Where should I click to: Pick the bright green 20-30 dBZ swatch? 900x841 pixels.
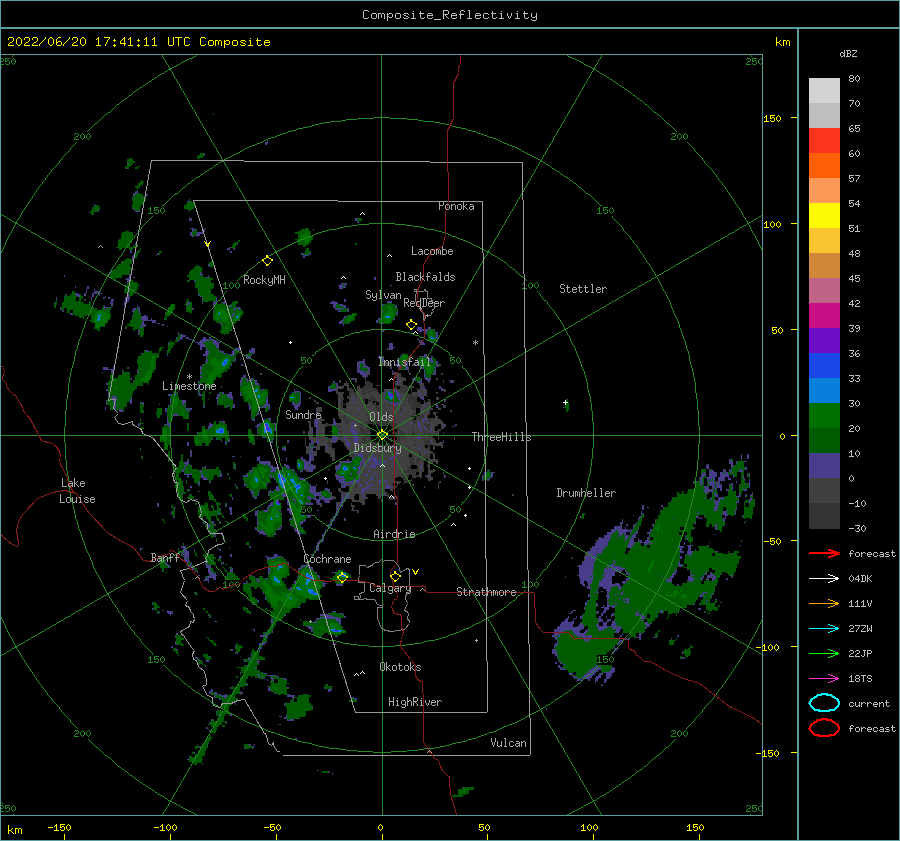coord(824,416)
